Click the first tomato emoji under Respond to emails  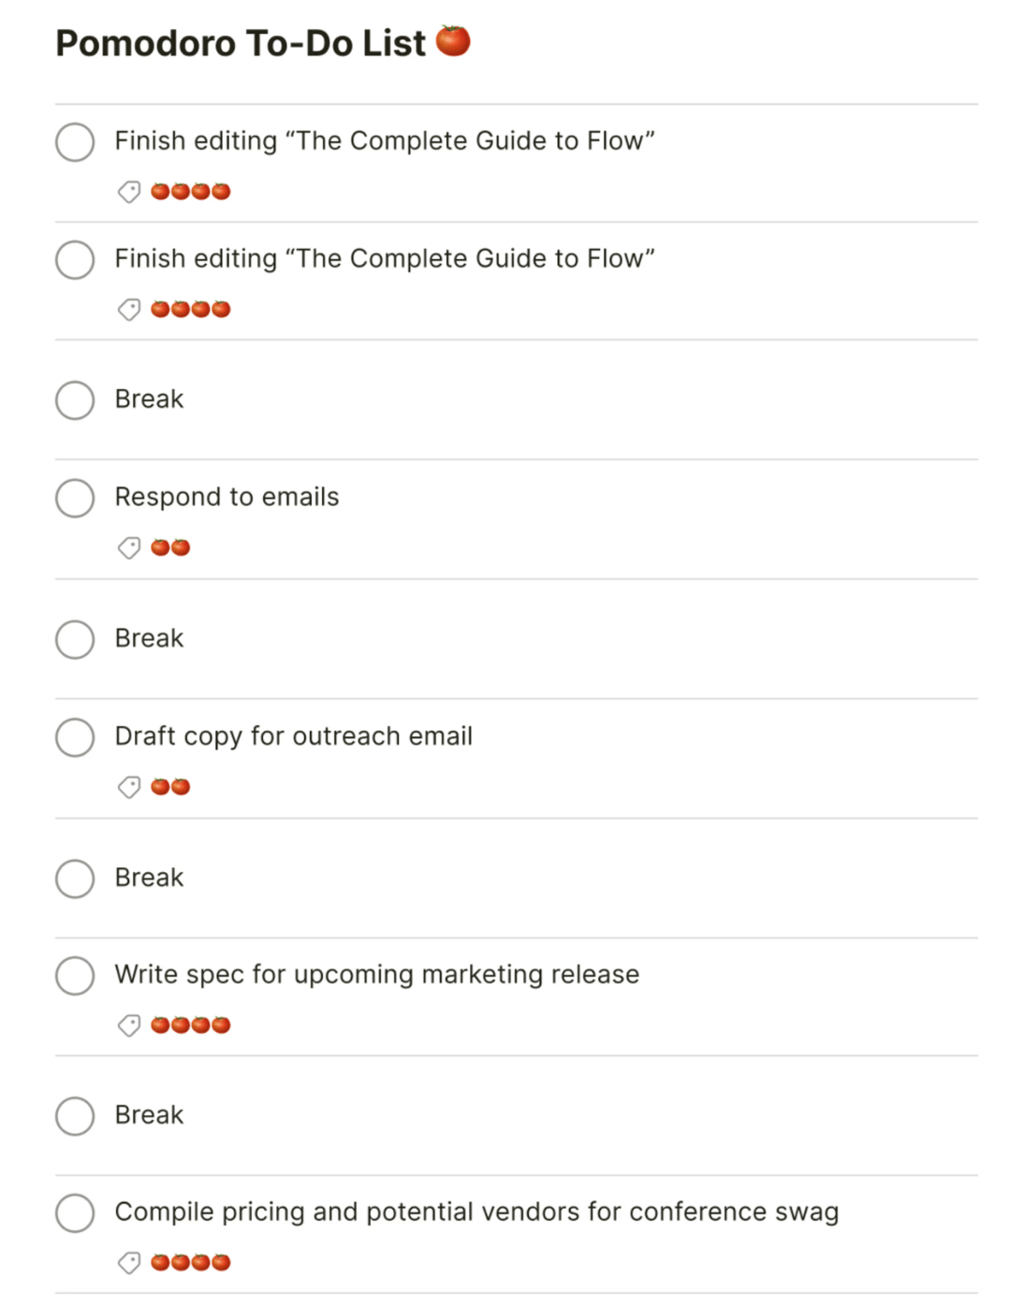[x=162, y=547]
